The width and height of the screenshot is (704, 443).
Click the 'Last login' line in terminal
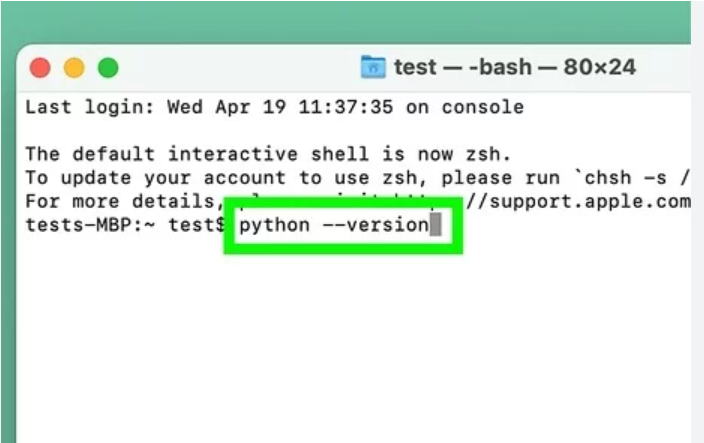274,107
